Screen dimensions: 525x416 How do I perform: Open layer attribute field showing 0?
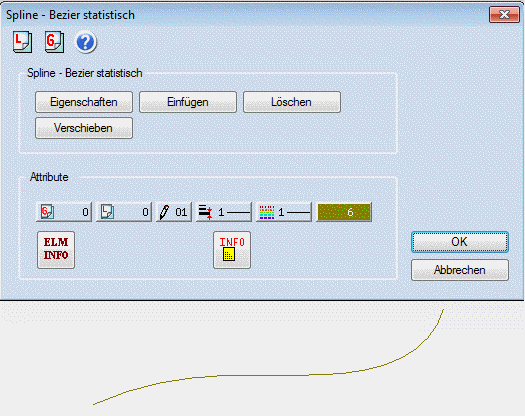pyautogui.click(x=124, y=212)
